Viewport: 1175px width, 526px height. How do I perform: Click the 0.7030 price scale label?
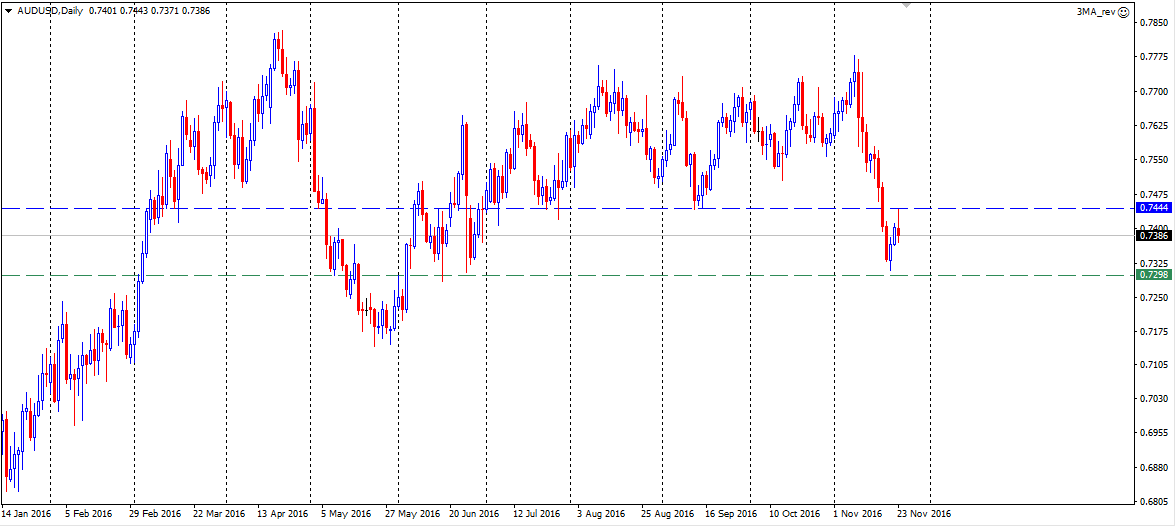[x=1153, y=399]
